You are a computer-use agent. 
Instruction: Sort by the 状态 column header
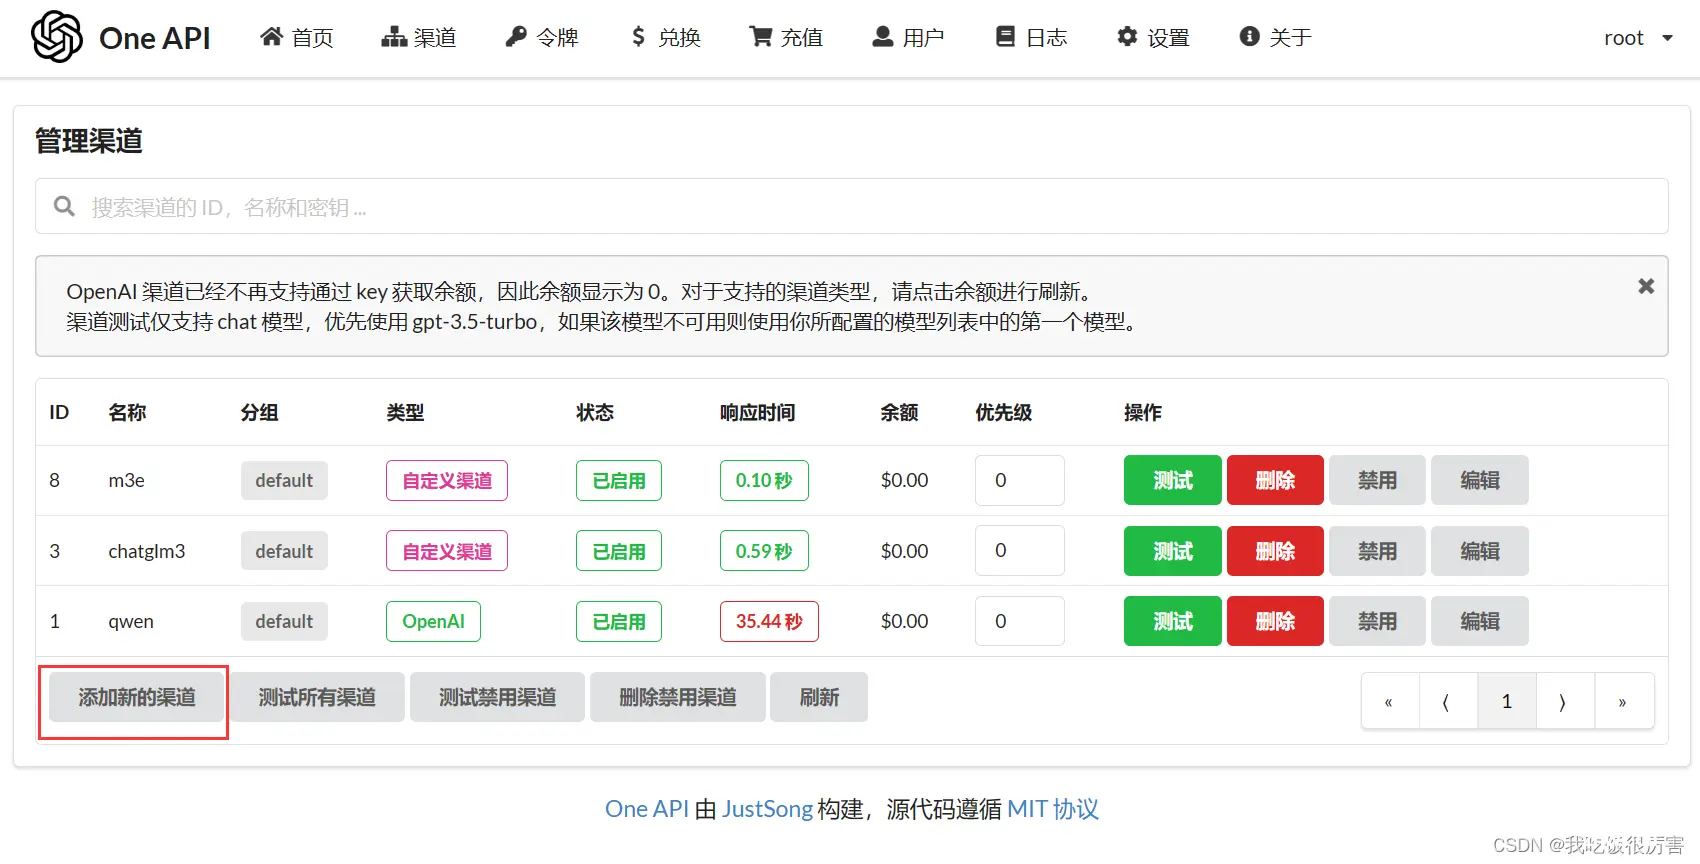pyautogui.click(x=594, y=412)
